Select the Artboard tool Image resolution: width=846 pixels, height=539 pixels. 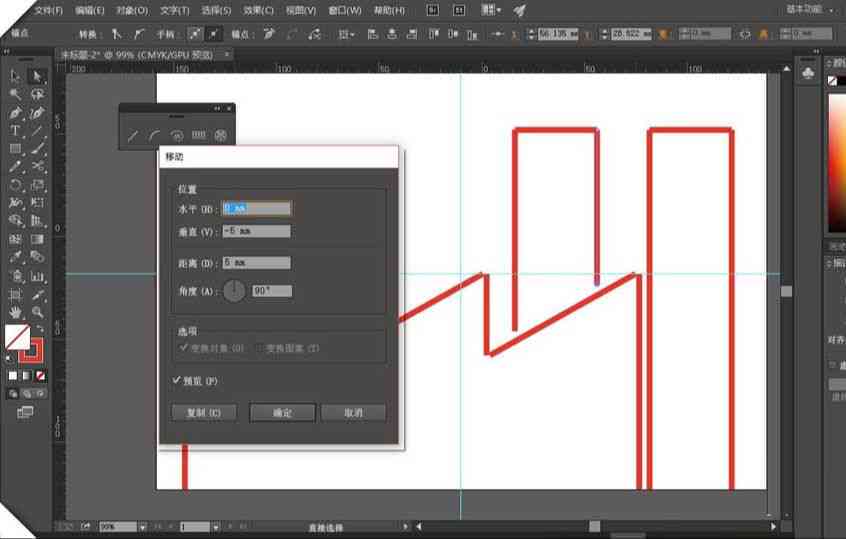click(15, 295)
